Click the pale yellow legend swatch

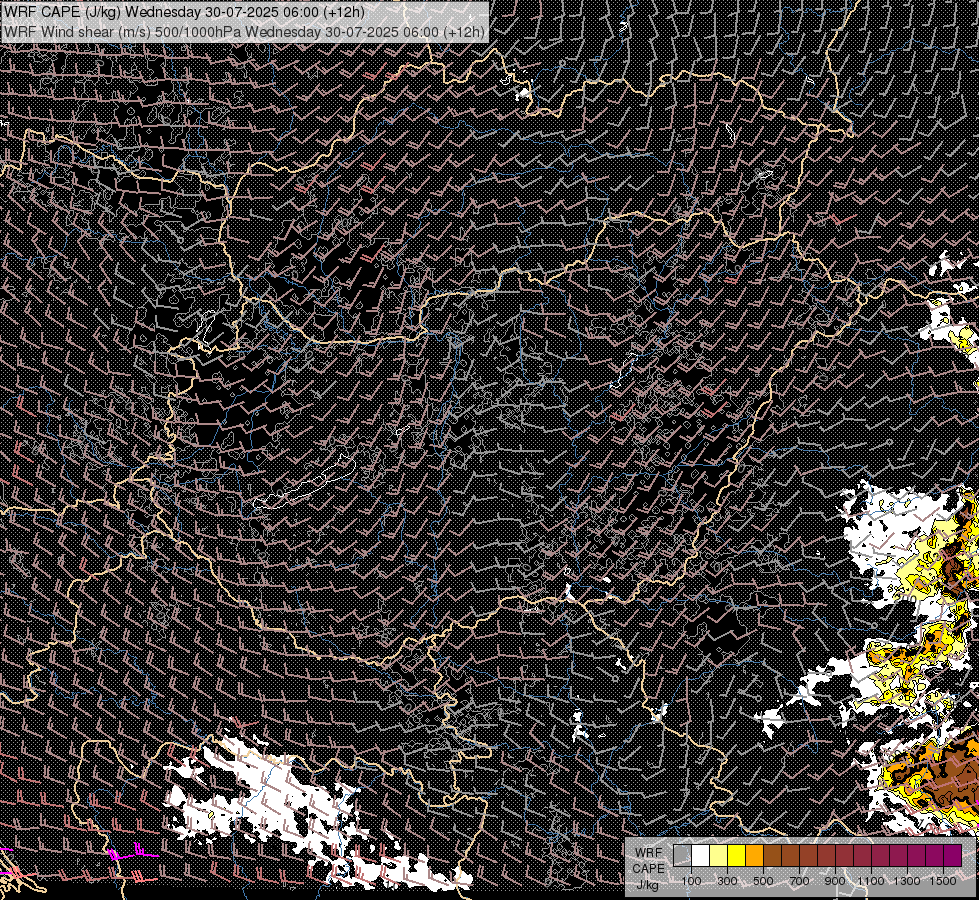coord(719,856)
